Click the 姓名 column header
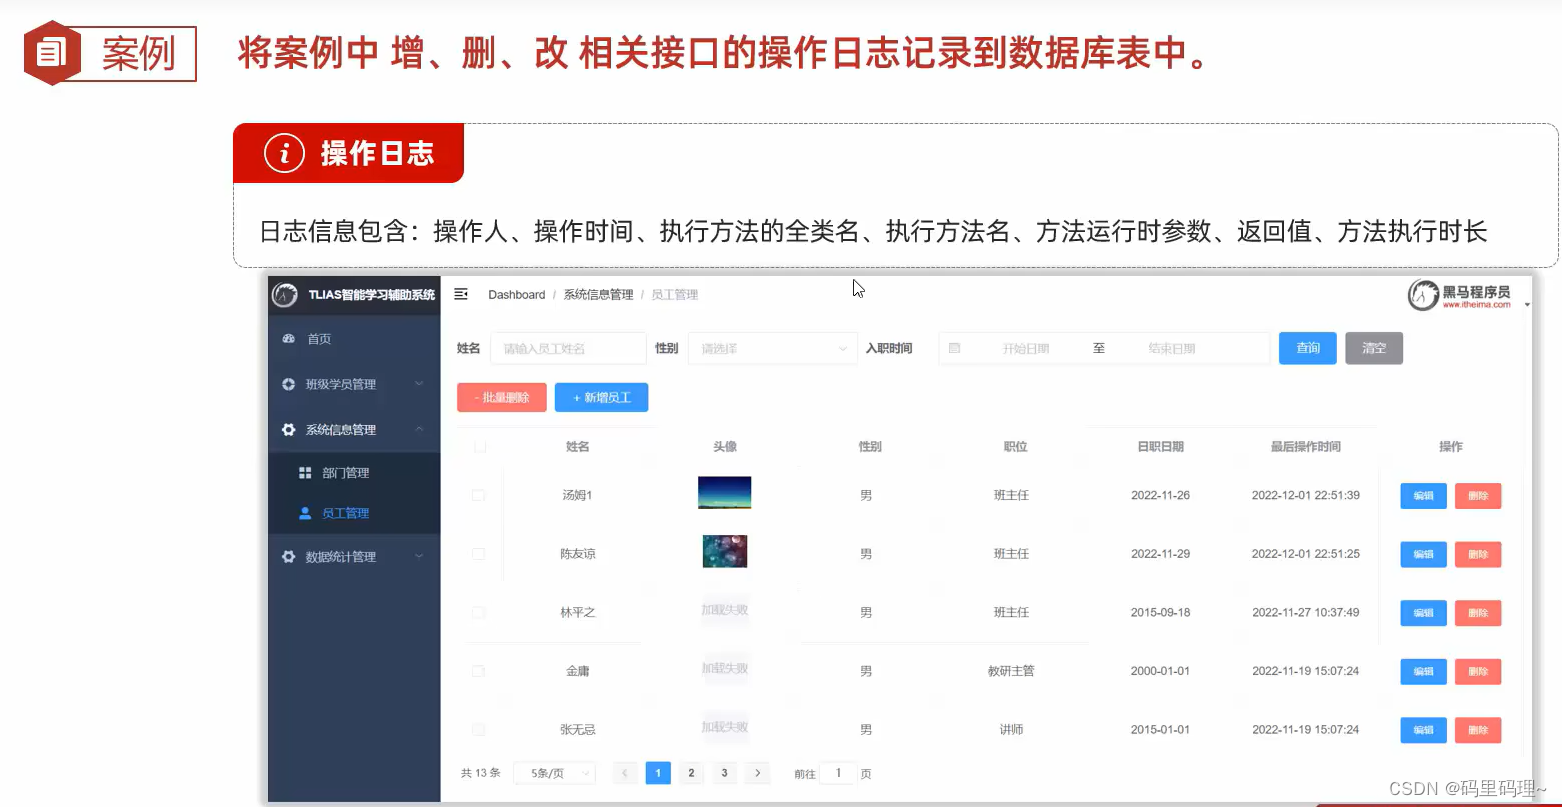1562x807 pixels. [578, 447]
